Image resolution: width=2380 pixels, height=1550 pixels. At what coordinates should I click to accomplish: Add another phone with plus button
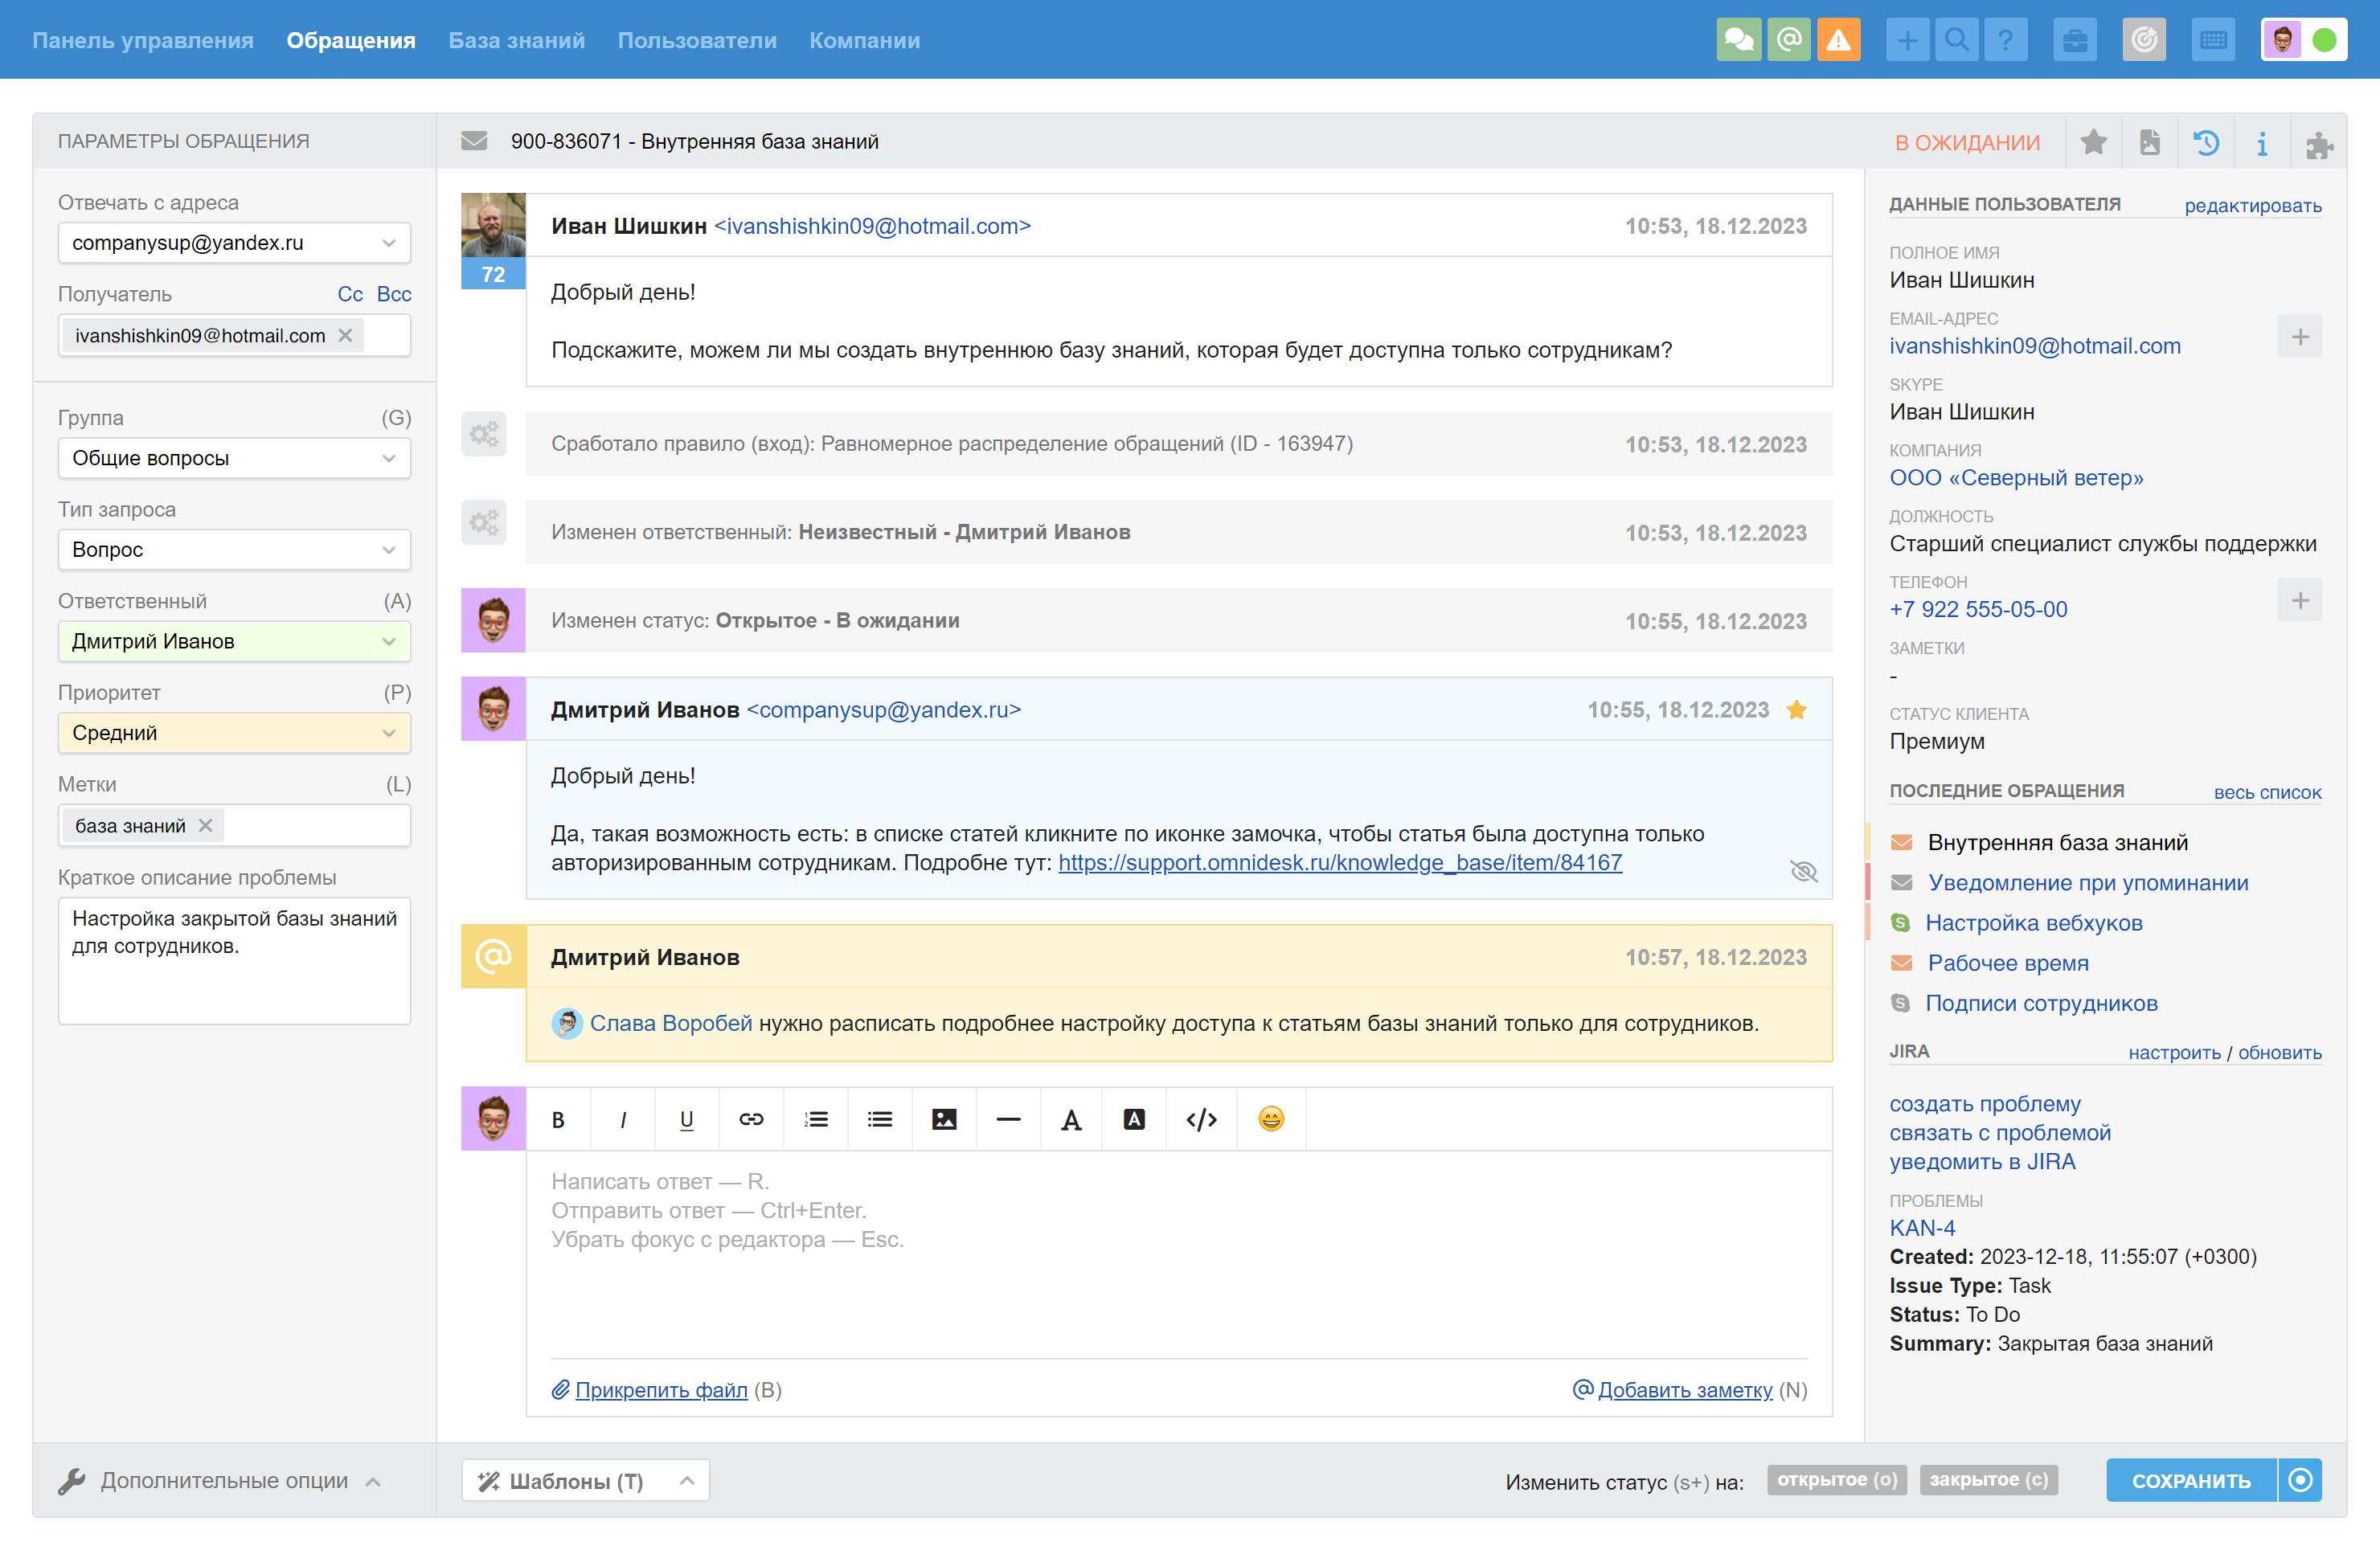[x=2300, y=600]
